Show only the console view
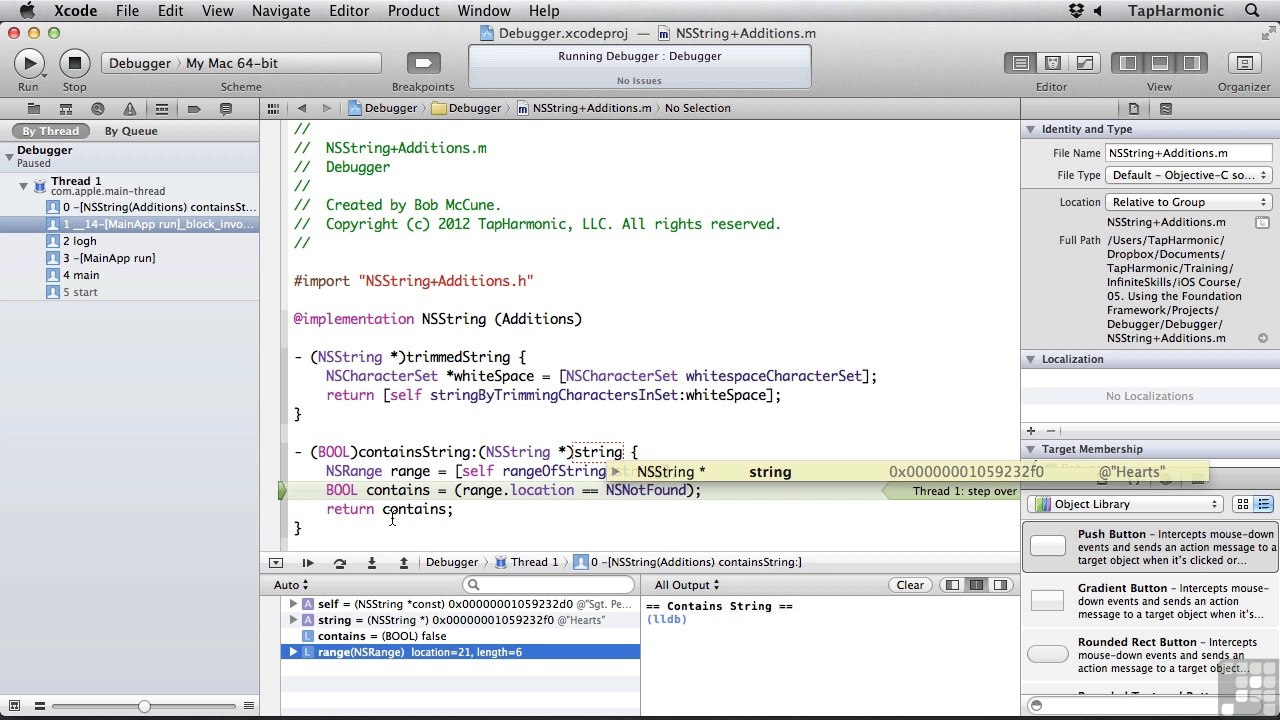 point(1000,585)
